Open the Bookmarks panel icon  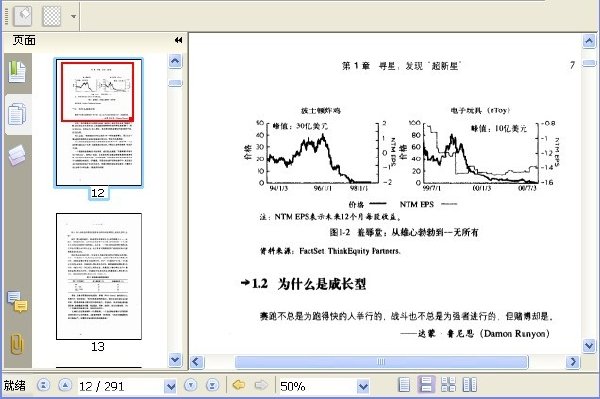[17, 72]
